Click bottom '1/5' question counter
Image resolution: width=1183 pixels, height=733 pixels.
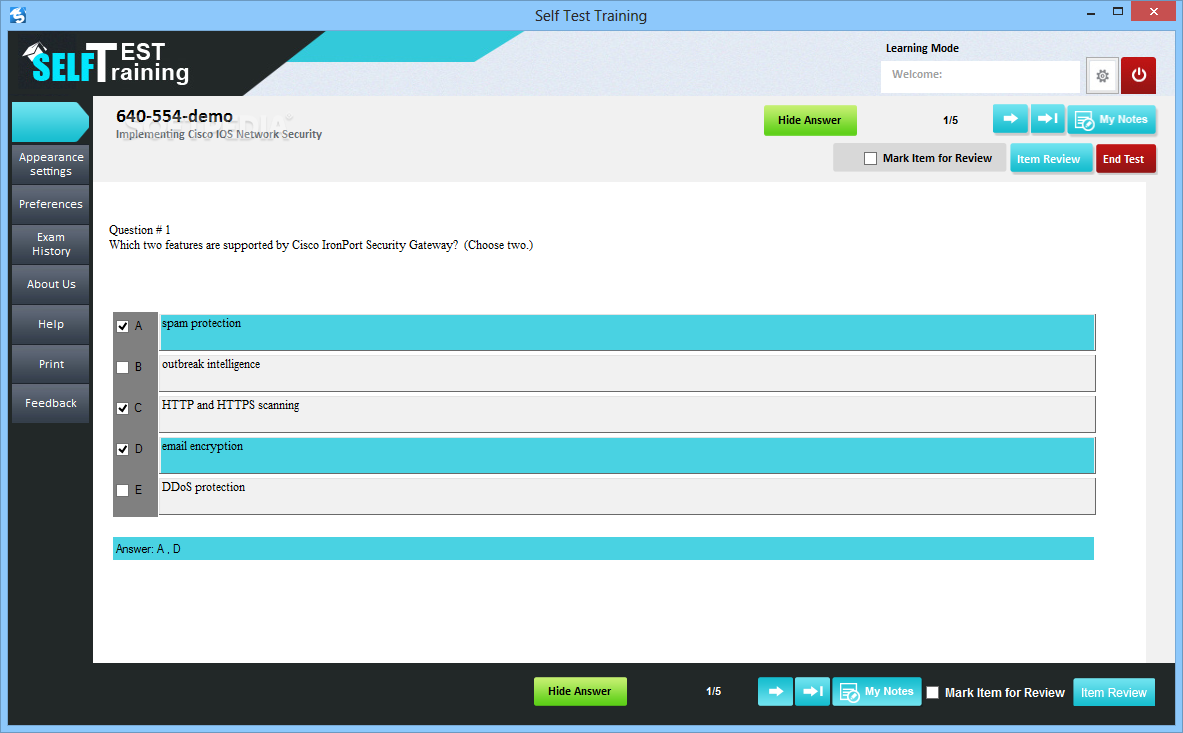click(x=714, y=692)
